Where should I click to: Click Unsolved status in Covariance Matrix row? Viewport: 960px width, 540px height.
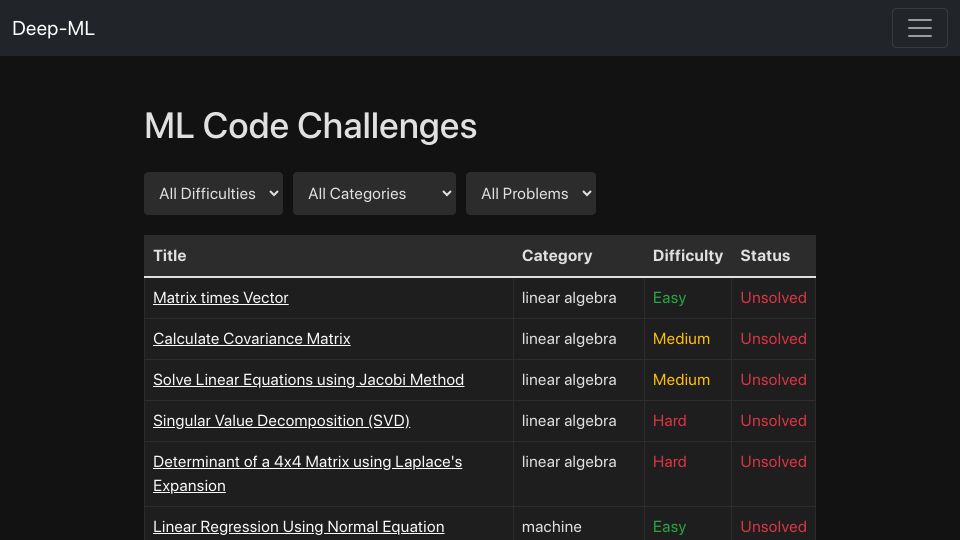point(773,339)
